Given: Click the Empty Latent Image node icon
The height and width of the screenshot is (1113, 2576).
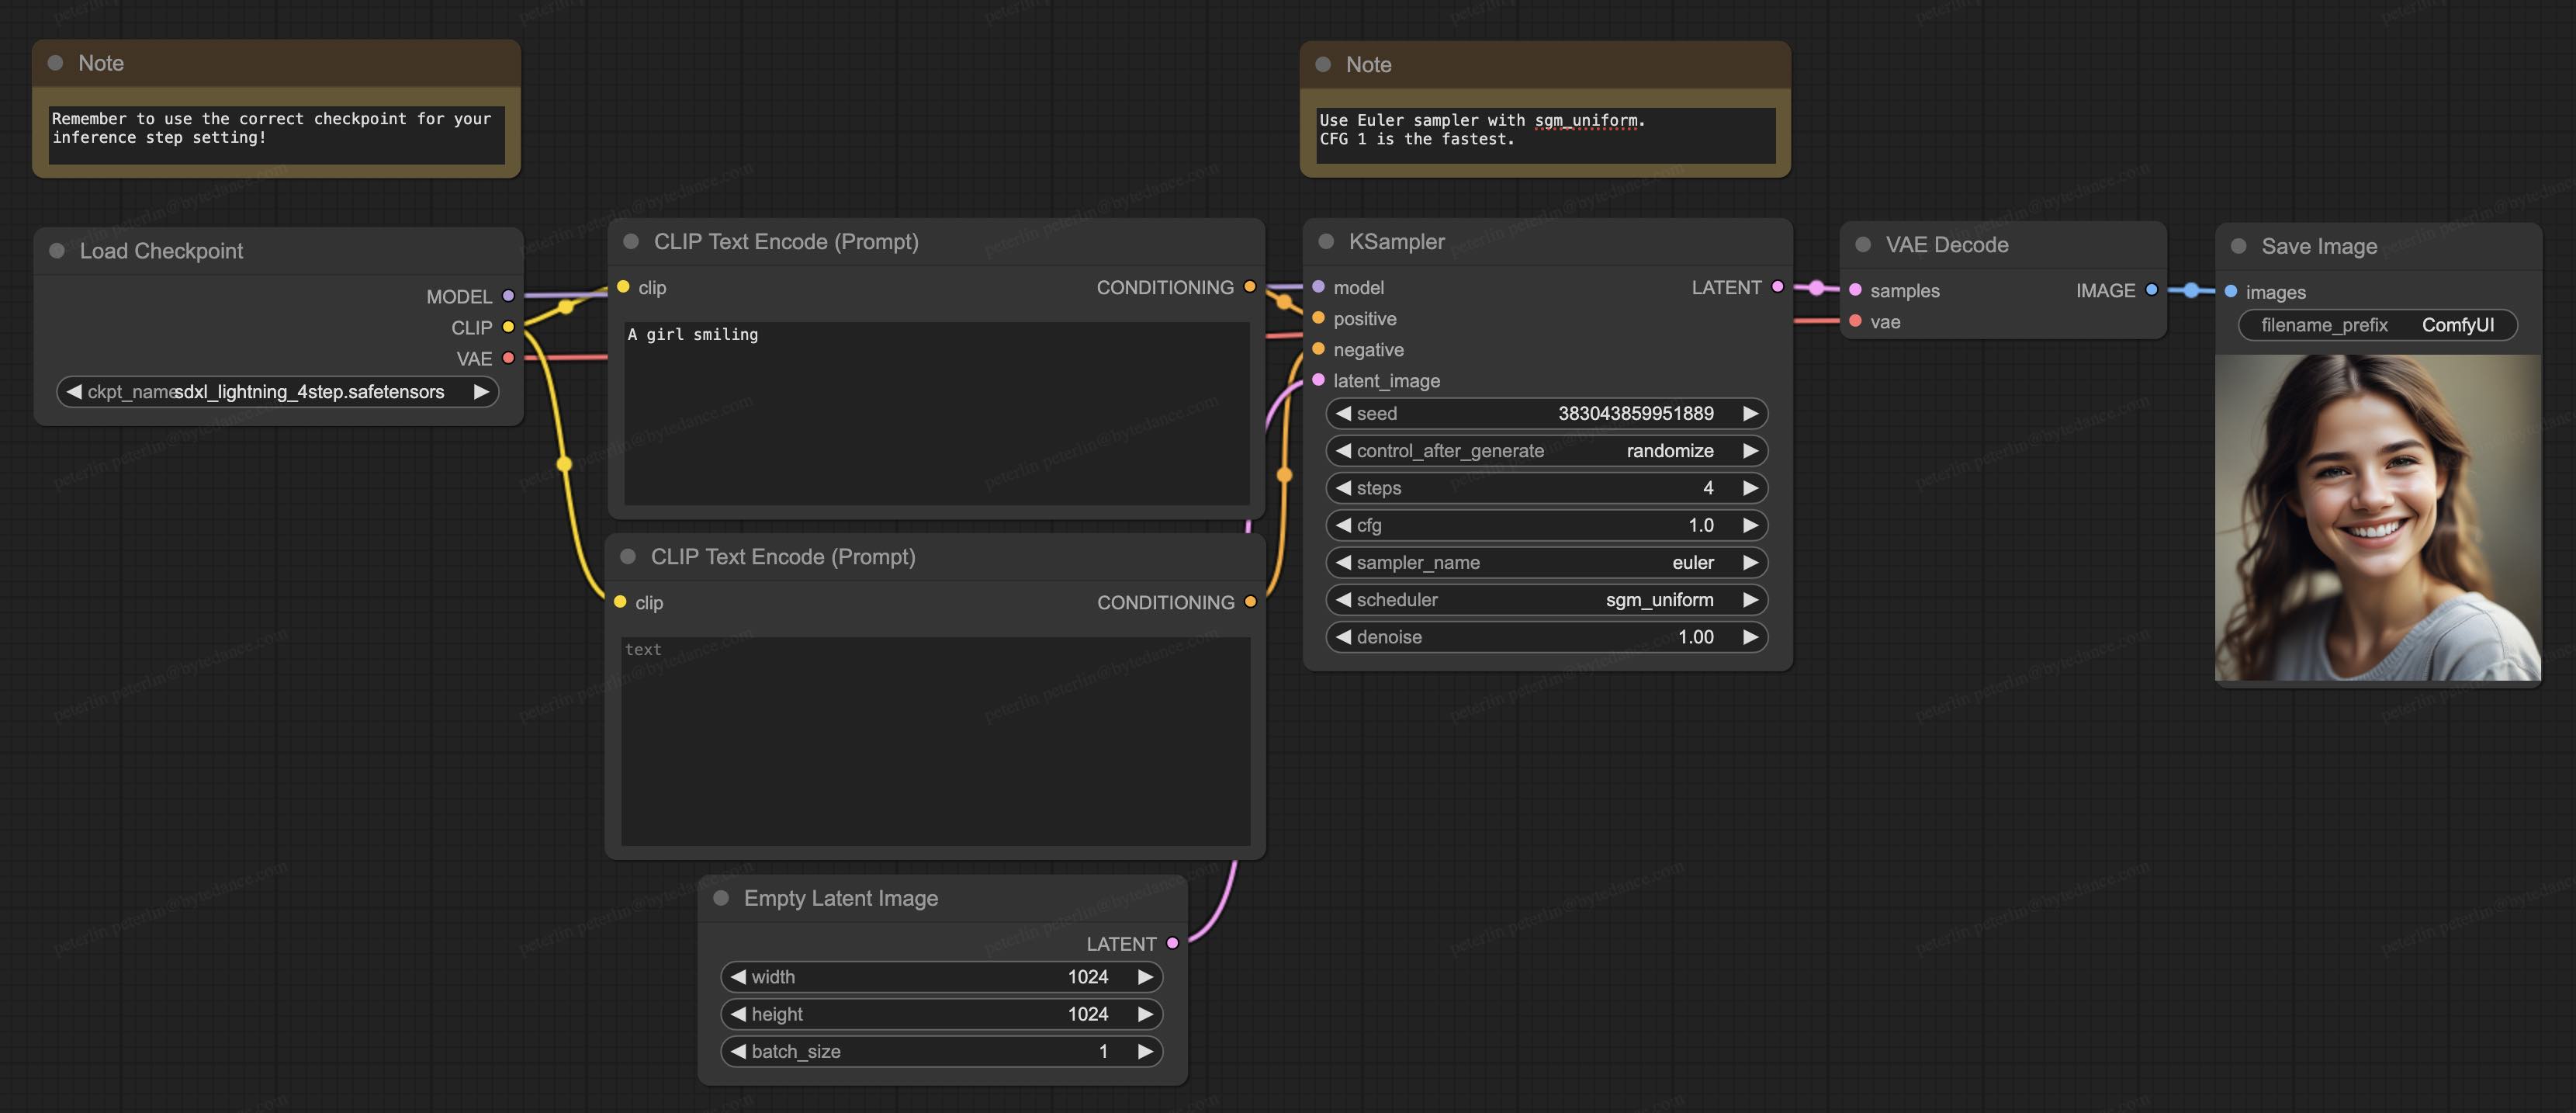Looking at the screenshot, I should tap(725, 898).
